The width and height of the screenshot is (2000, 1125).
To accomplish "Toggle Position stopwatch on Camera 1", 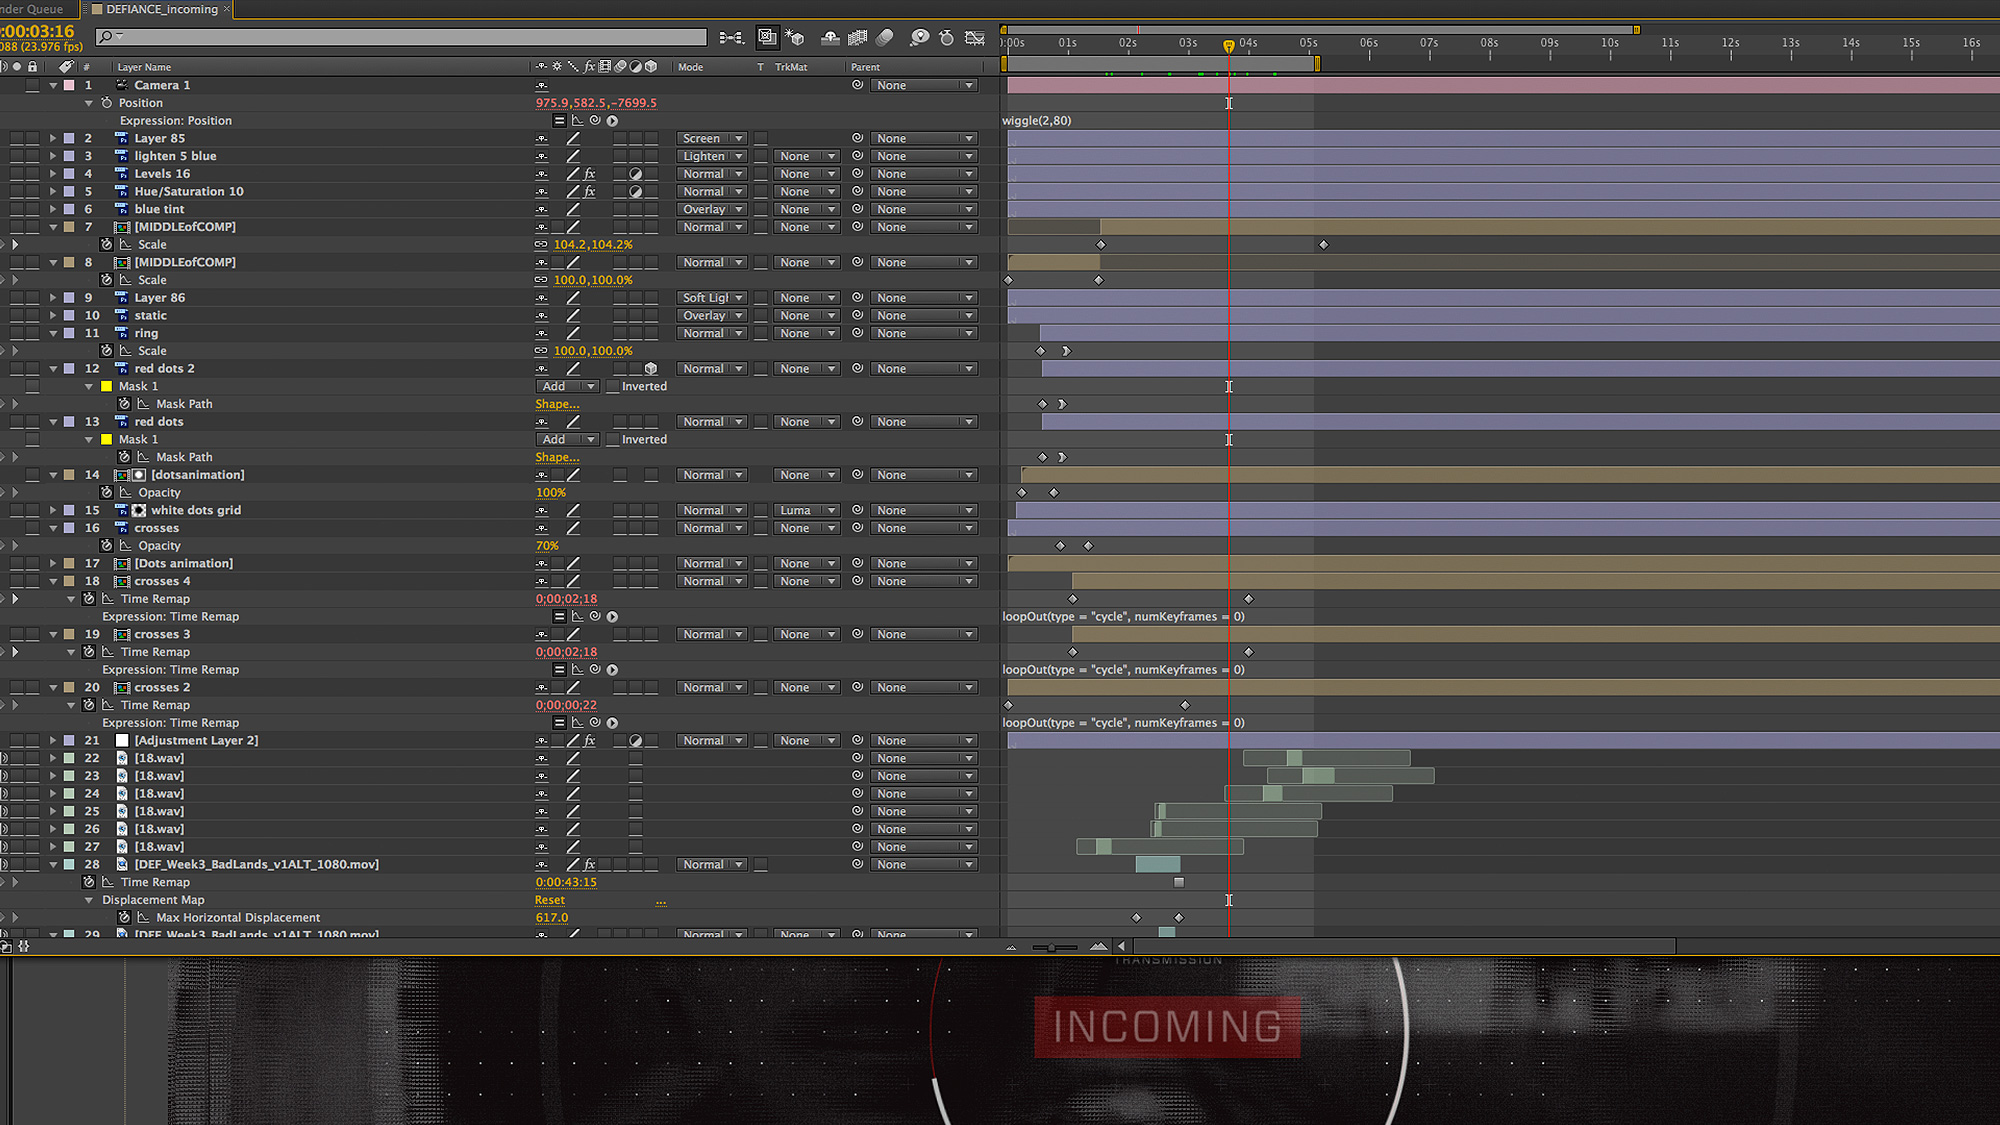I will (x=107, y=103).
